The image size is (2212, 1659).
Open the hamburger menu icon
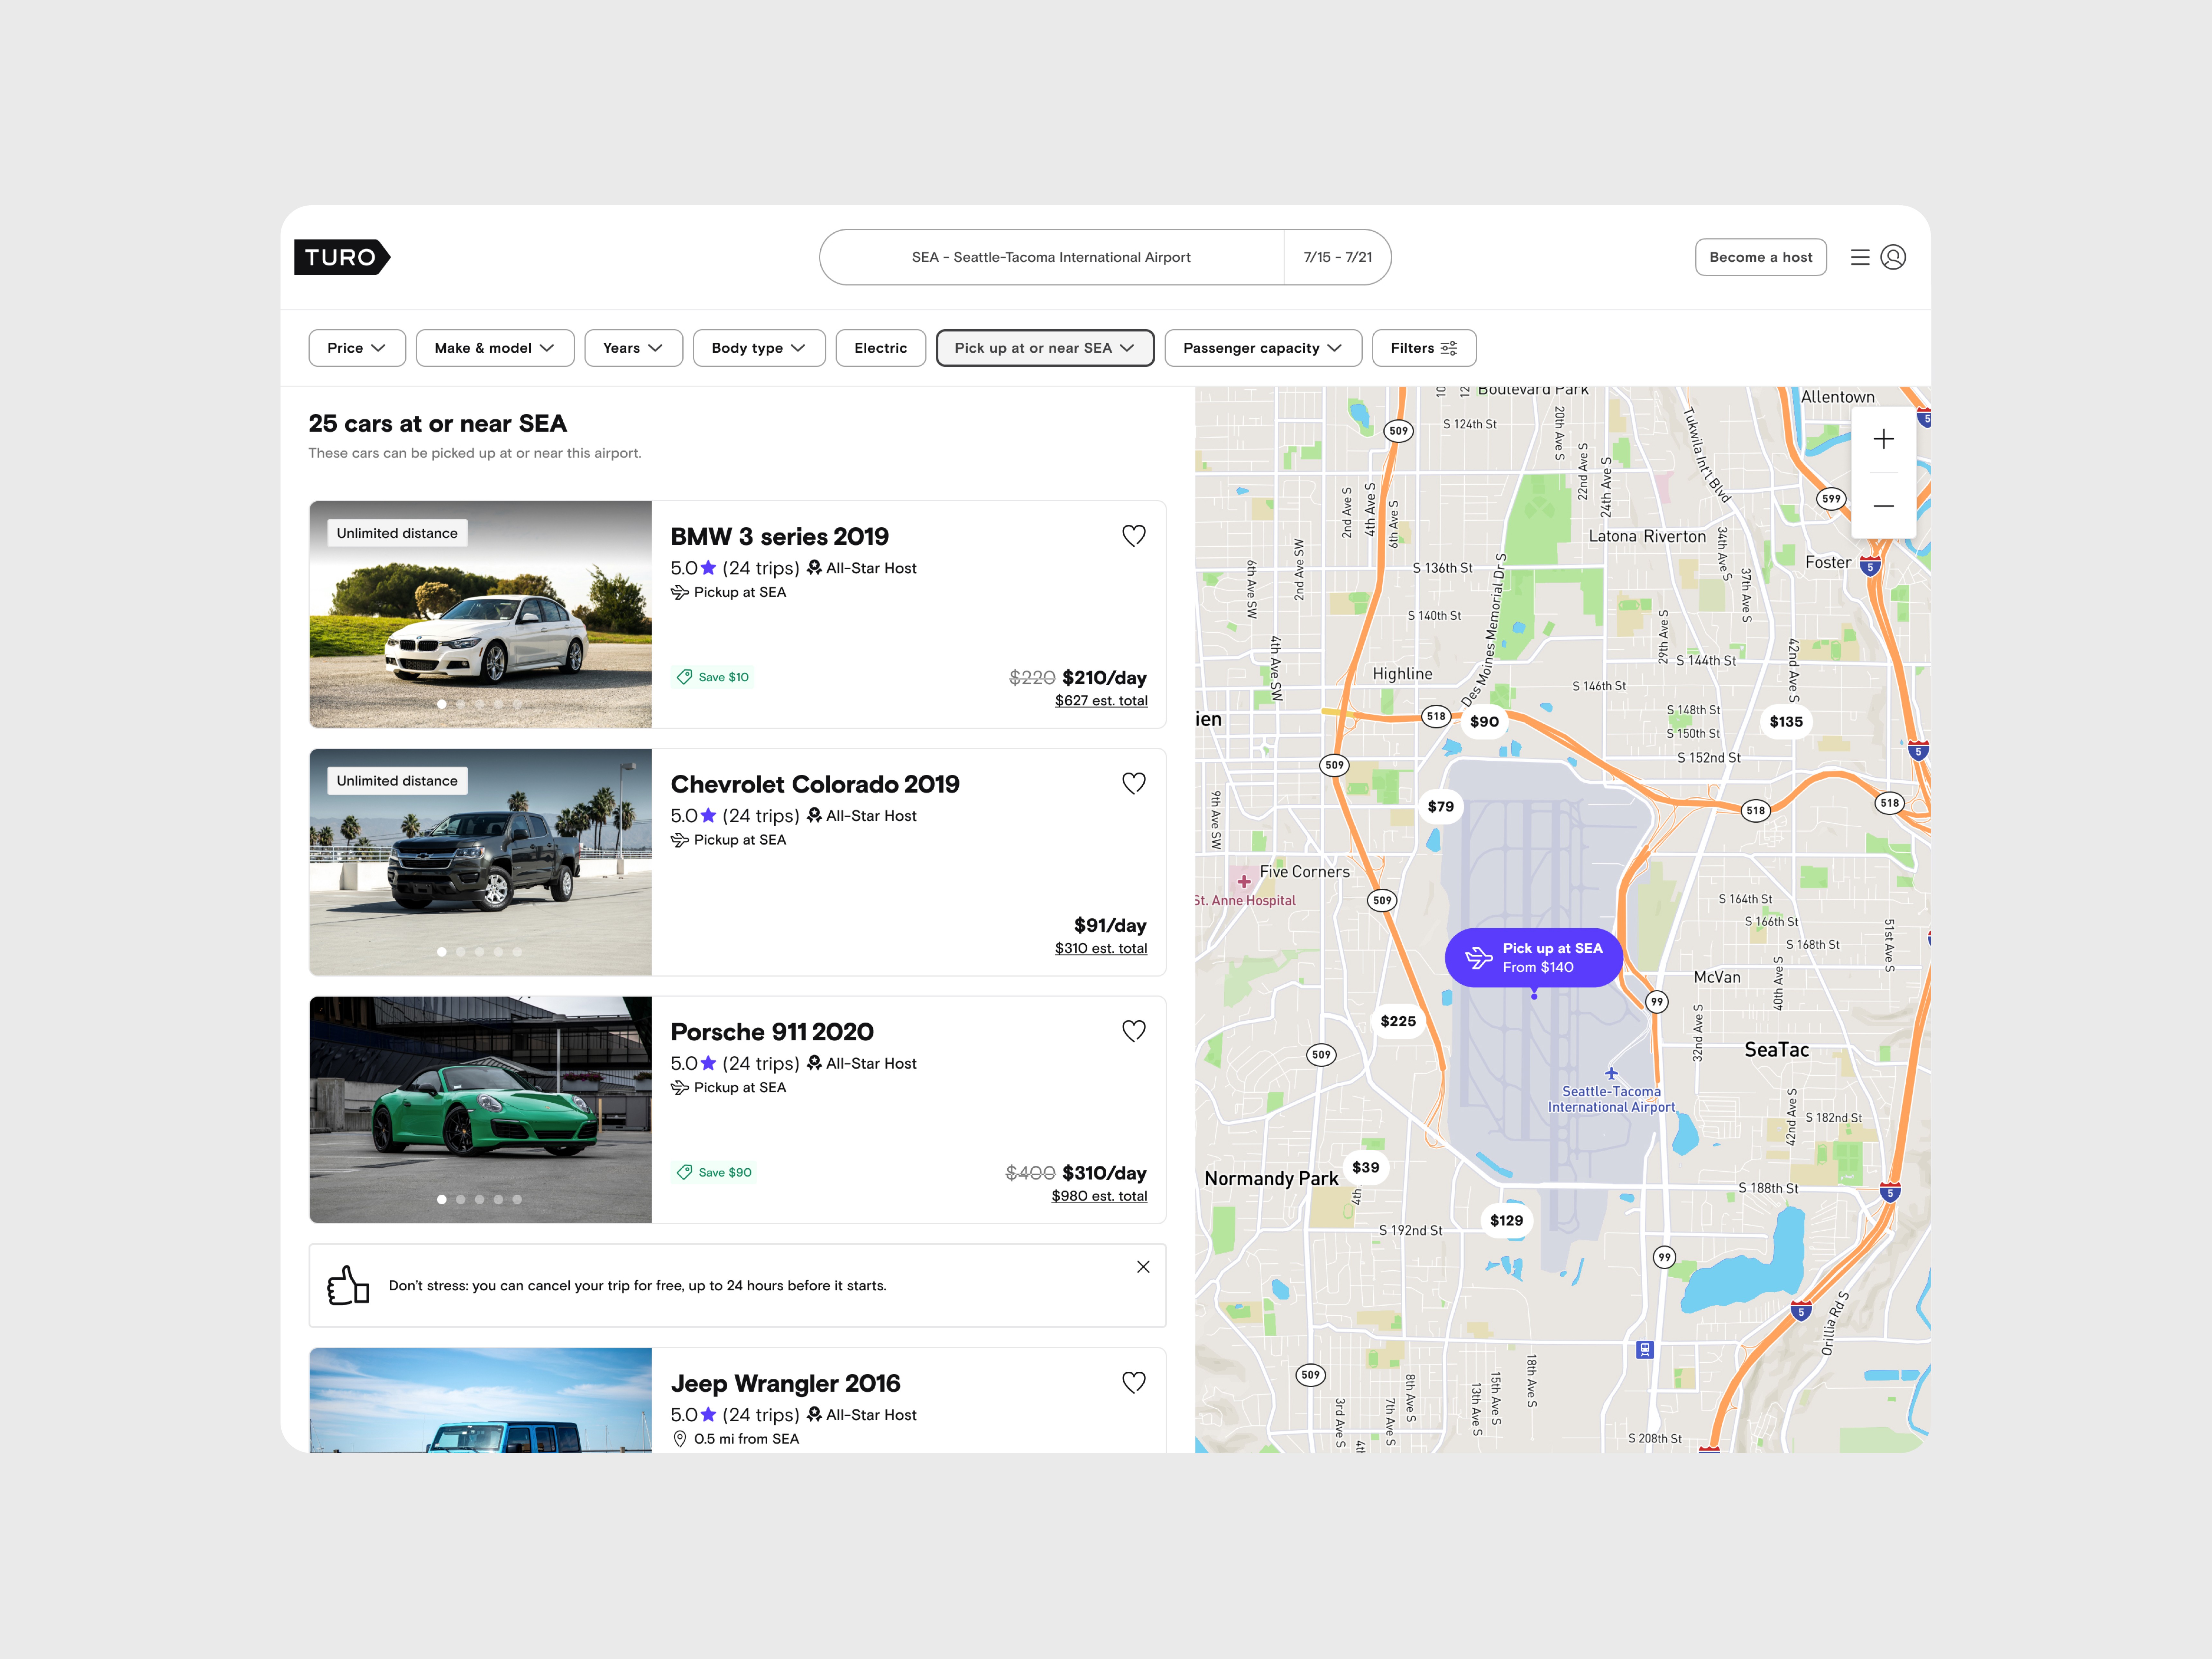[x=1859, y=257]
